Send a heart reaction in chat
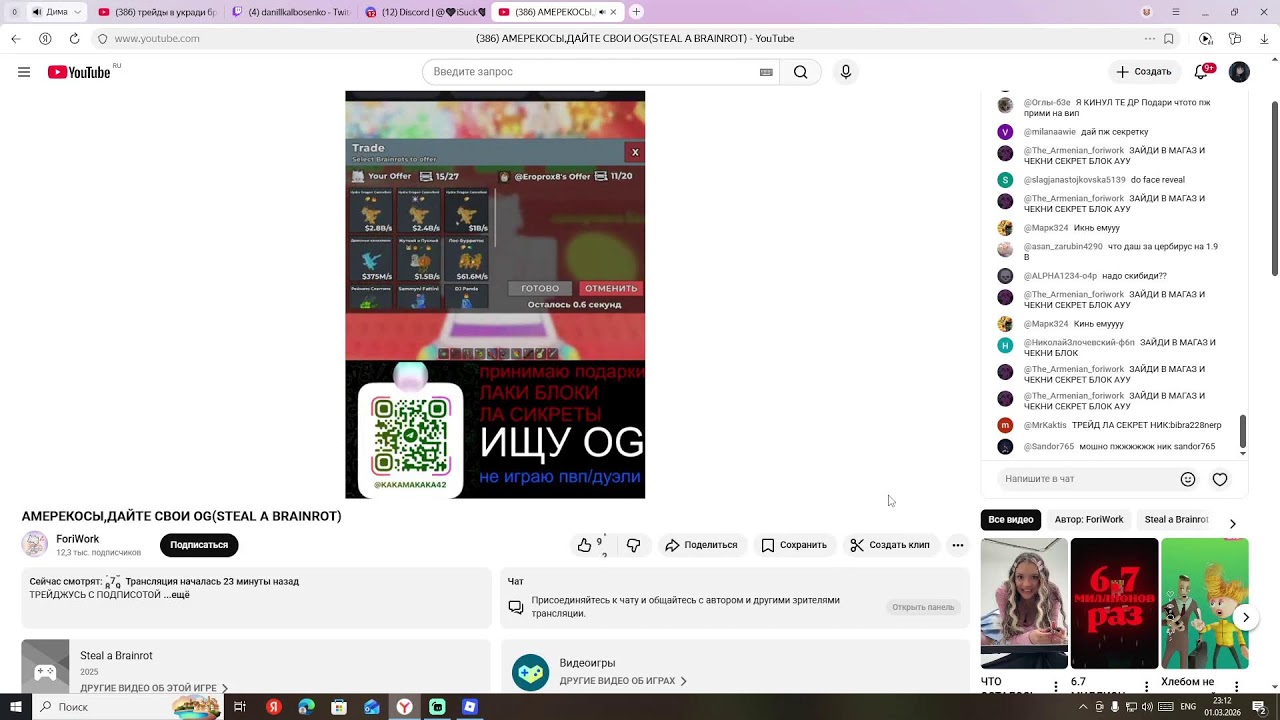 pos(1220,479)
